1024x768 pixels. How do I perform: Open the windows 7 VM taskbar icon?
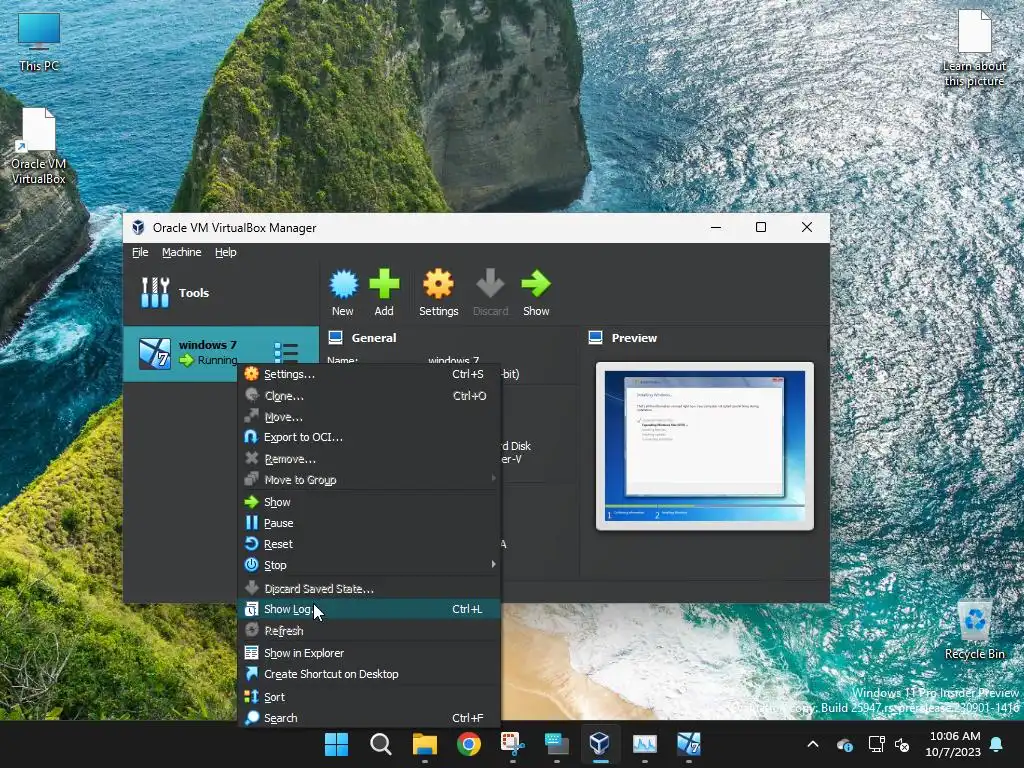coord(688,744)
